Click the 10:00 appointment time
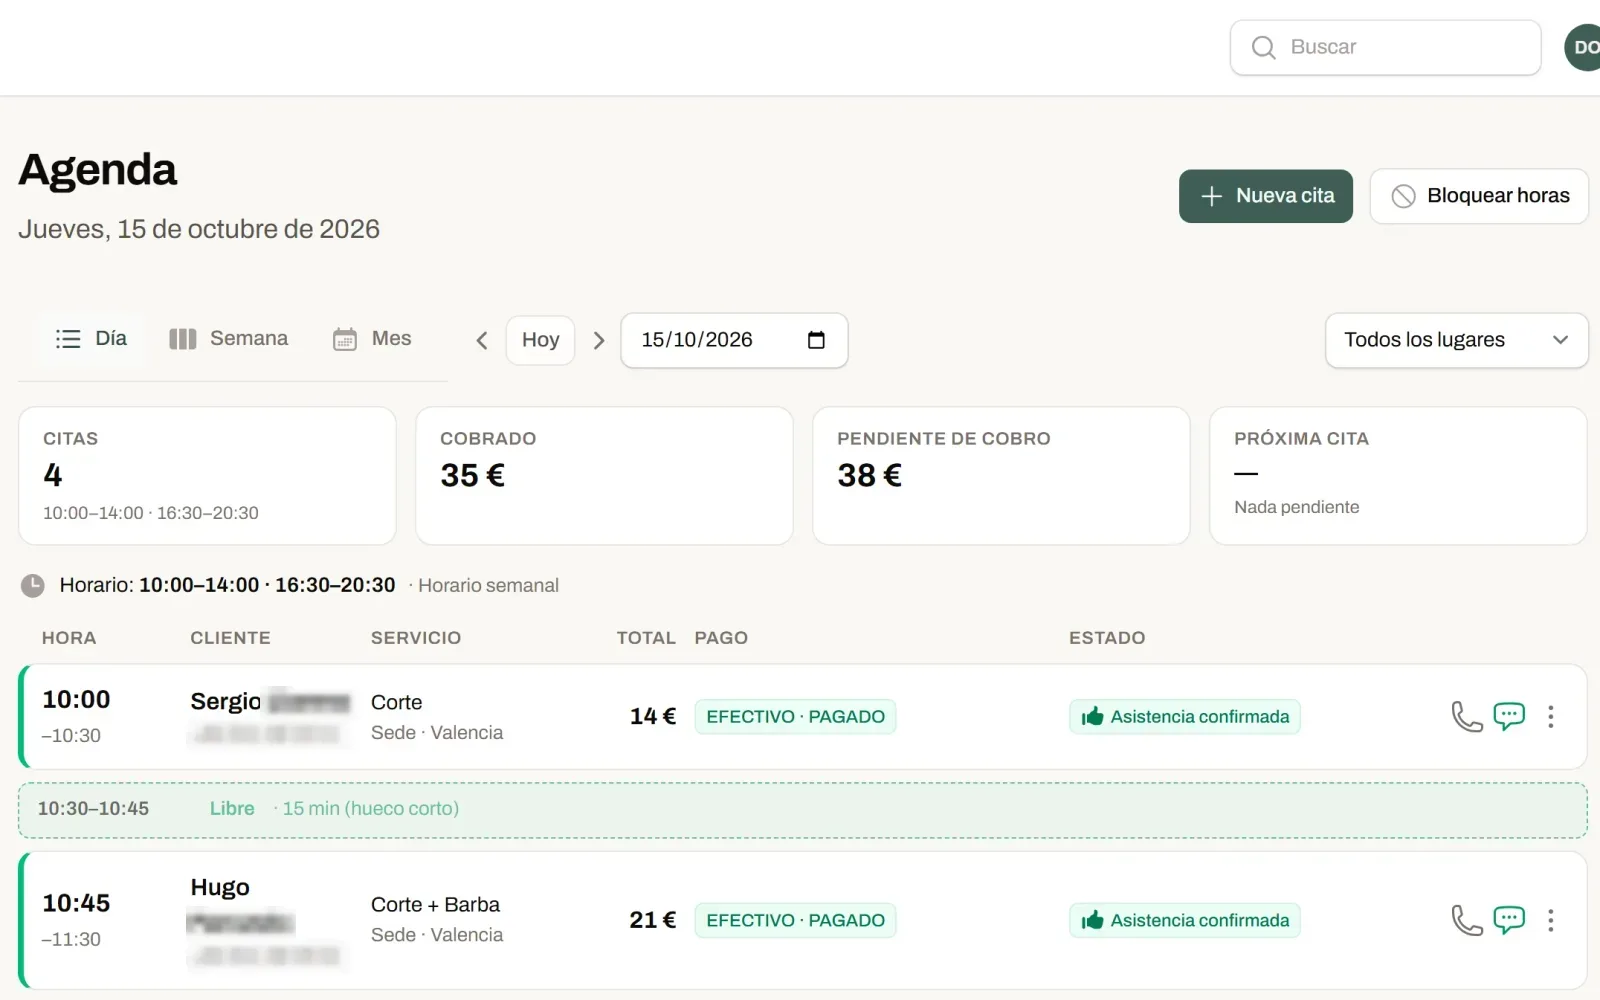Viewport: 1600px width, 1000px height. (76, 700)
